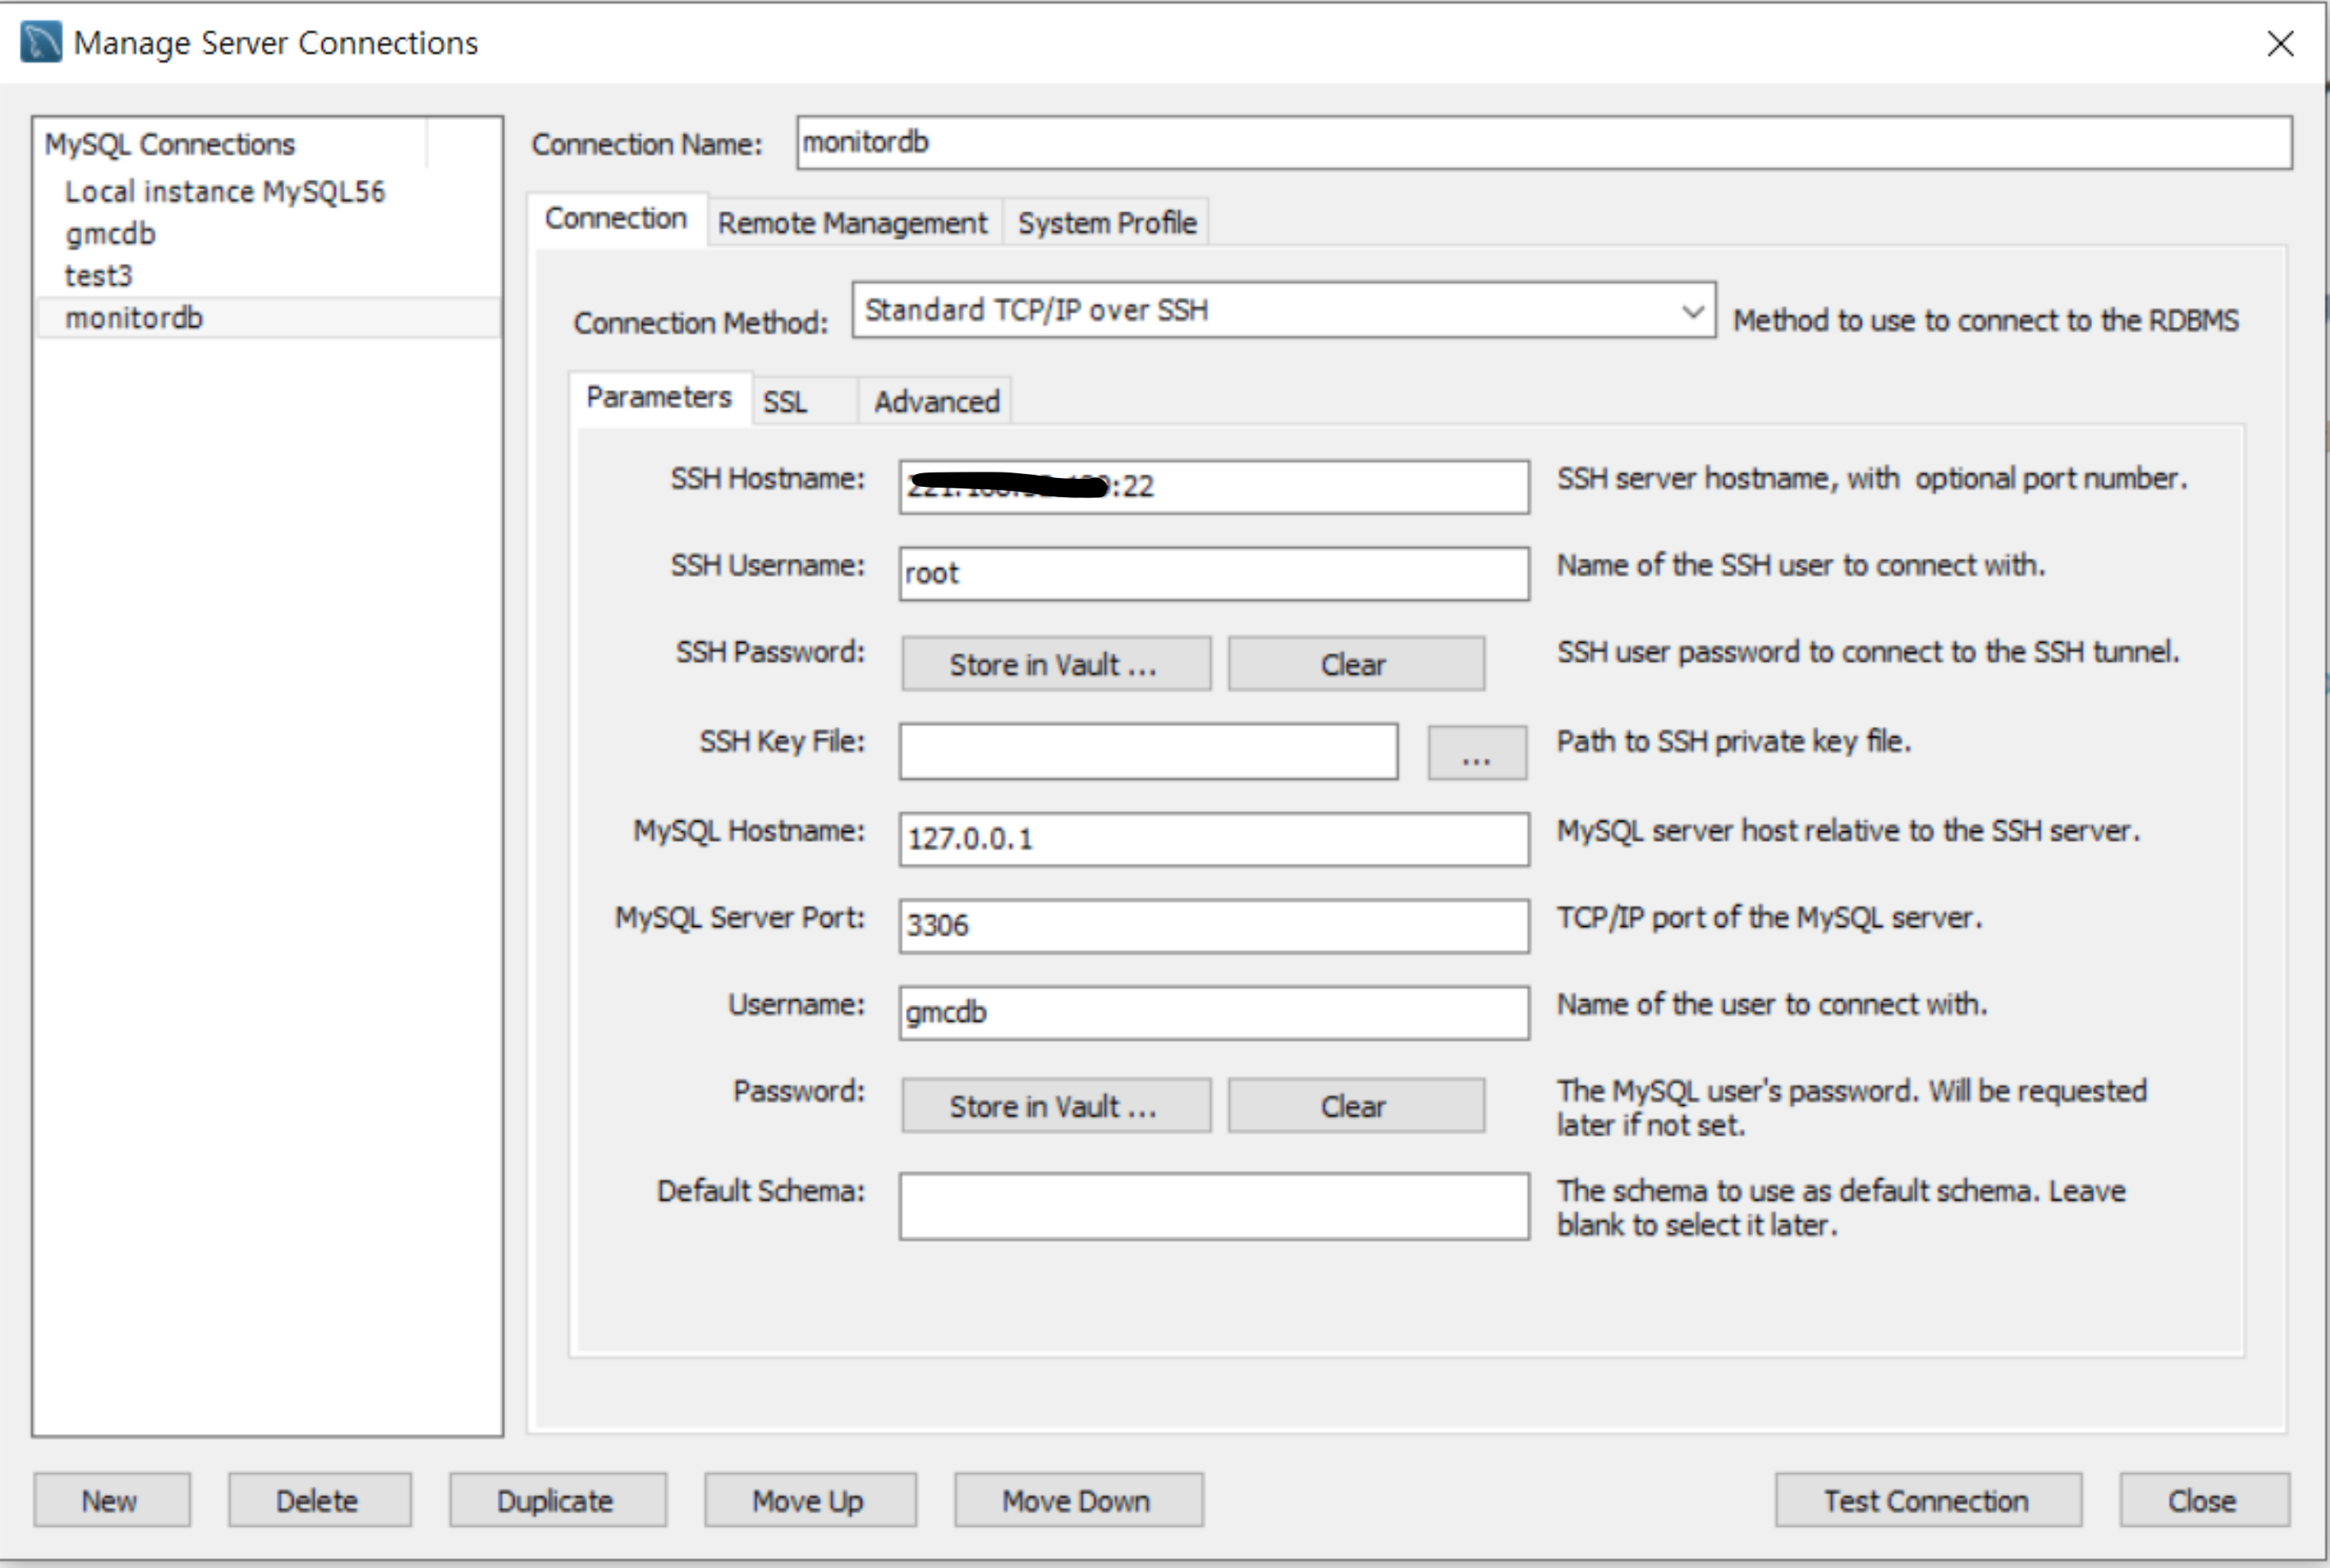Image resolution: width=2330 pixels, height=1568 pixels.
Task: Select the monitordb connection in list
Action: click(x=268, y=318)
